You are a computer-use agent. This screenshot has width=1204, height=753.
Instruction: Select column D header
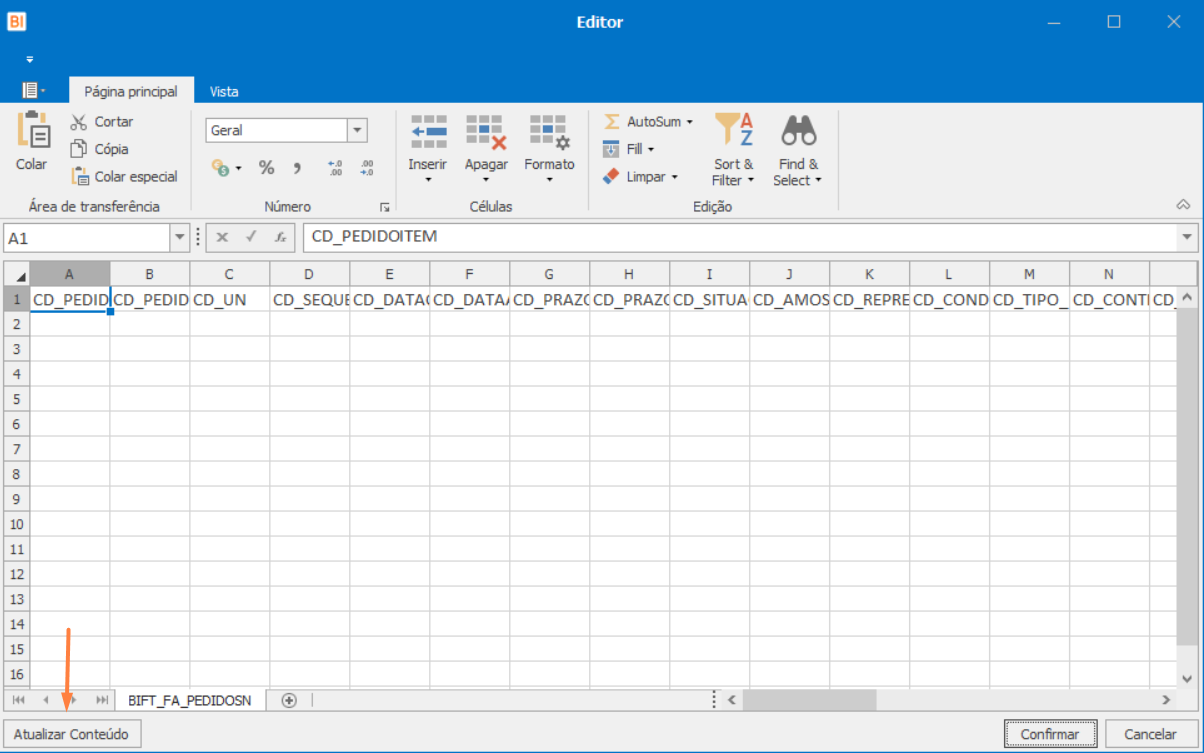click(309, 274)
